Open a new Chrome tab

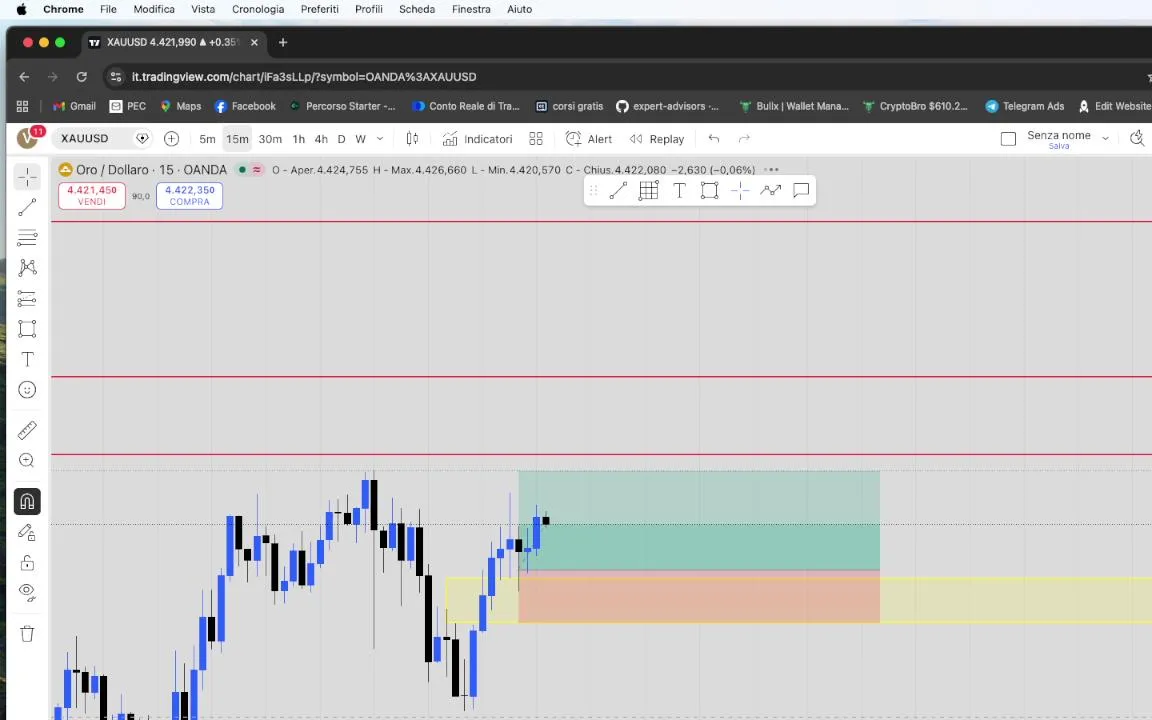click(x=283, y=43)
